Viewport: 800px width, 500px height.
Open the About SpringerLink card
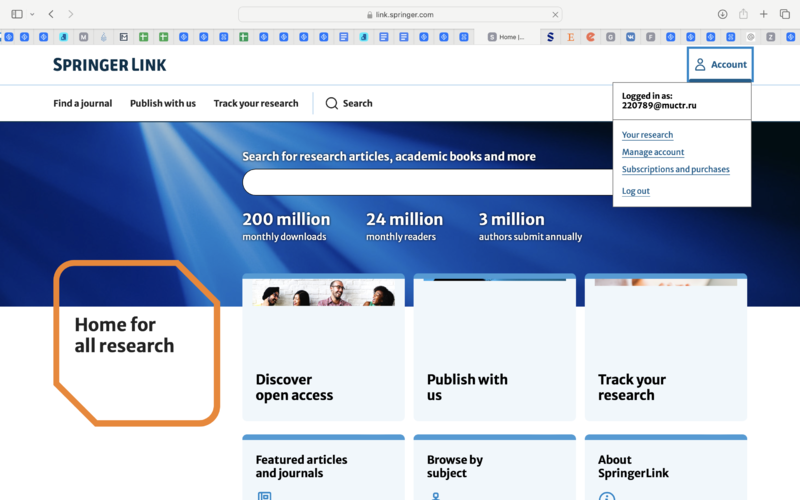(666, 467)
